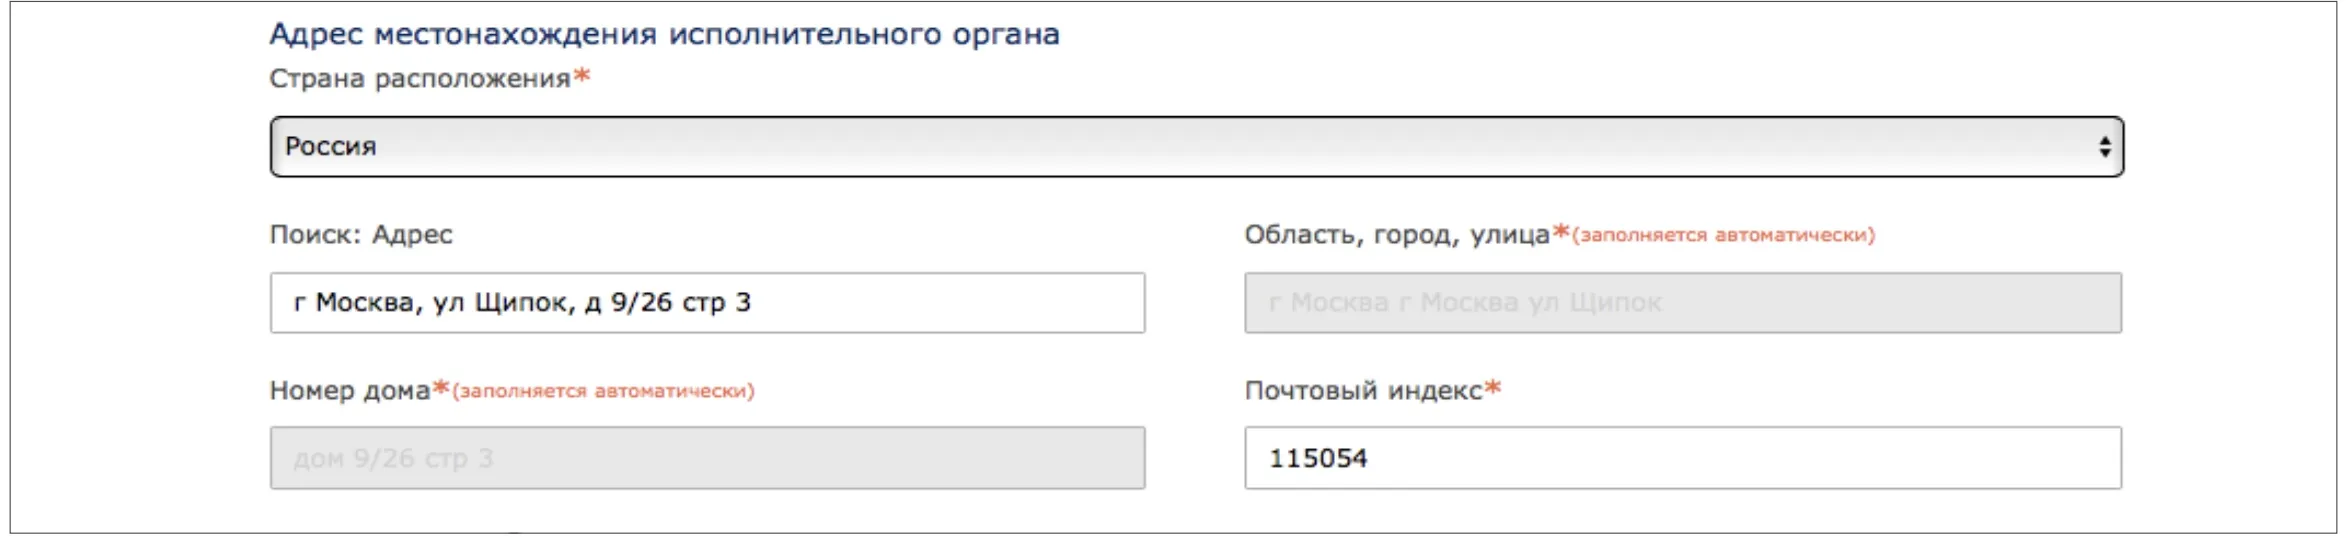Click heading "Адрес местонахождения исполнительного органа"
2350x542 pixels.
(664, 34)
